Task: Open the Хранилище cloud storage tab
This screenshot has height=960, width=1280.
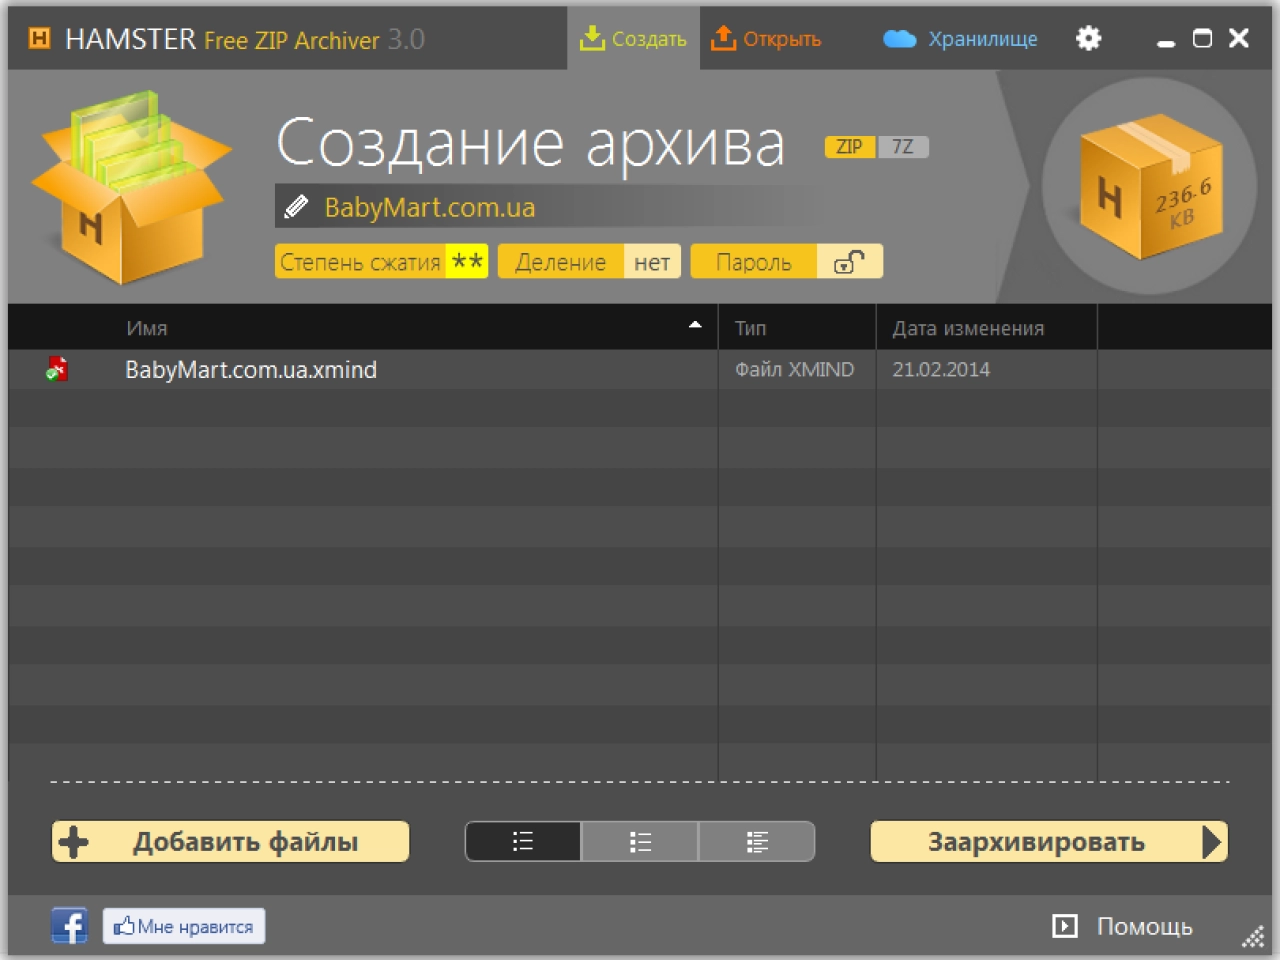Action: click(x=960, y=38)
